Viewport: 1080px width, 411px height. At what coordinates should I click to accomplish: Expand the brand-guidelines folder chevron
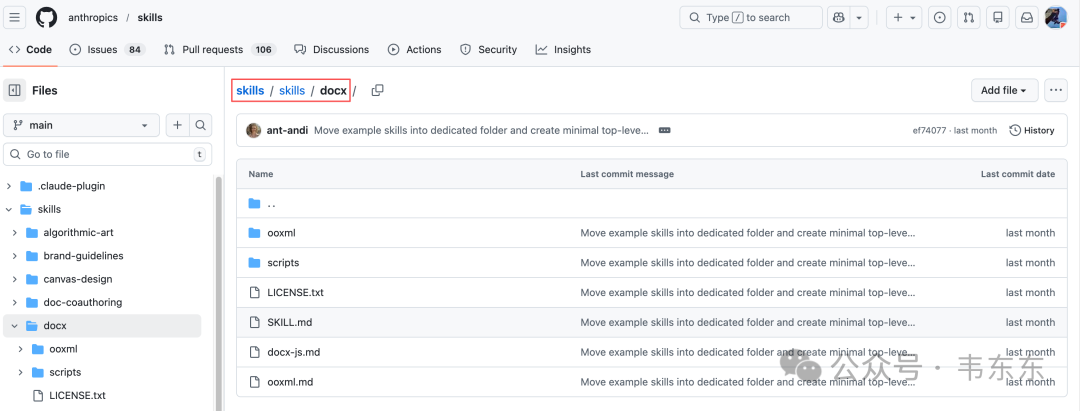(x=15, y=256)
